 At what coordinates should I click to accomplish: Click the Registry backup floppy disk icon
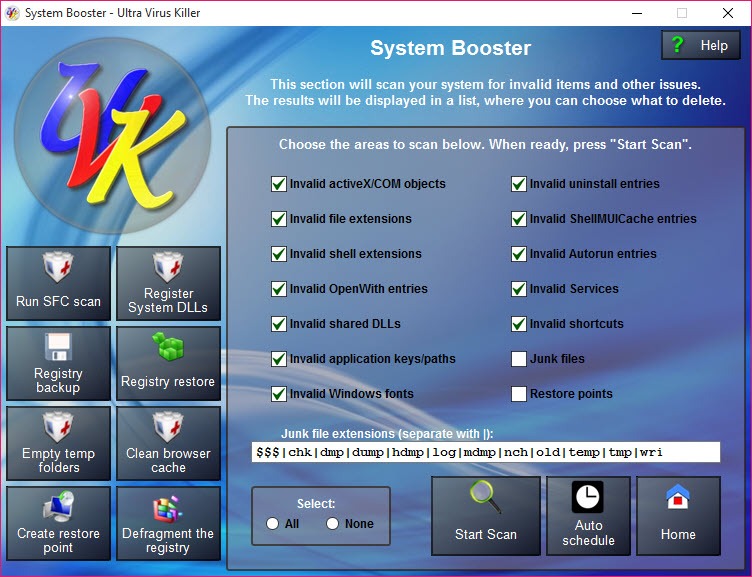click(58, 346)
